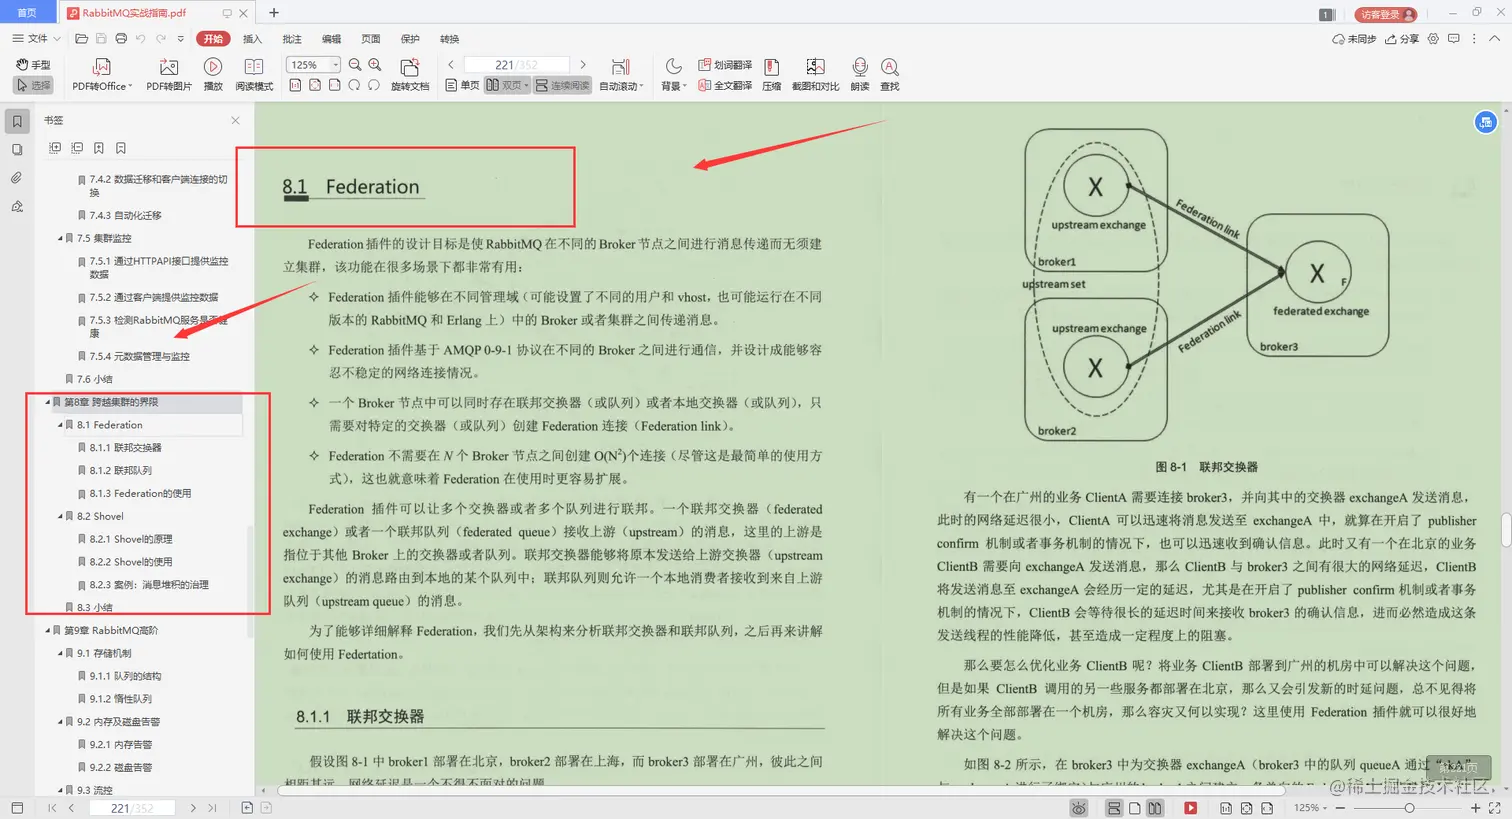Click the 访客登录 guest login button
This screenshot has width=1512, height=819.
tap(1386, 14)
